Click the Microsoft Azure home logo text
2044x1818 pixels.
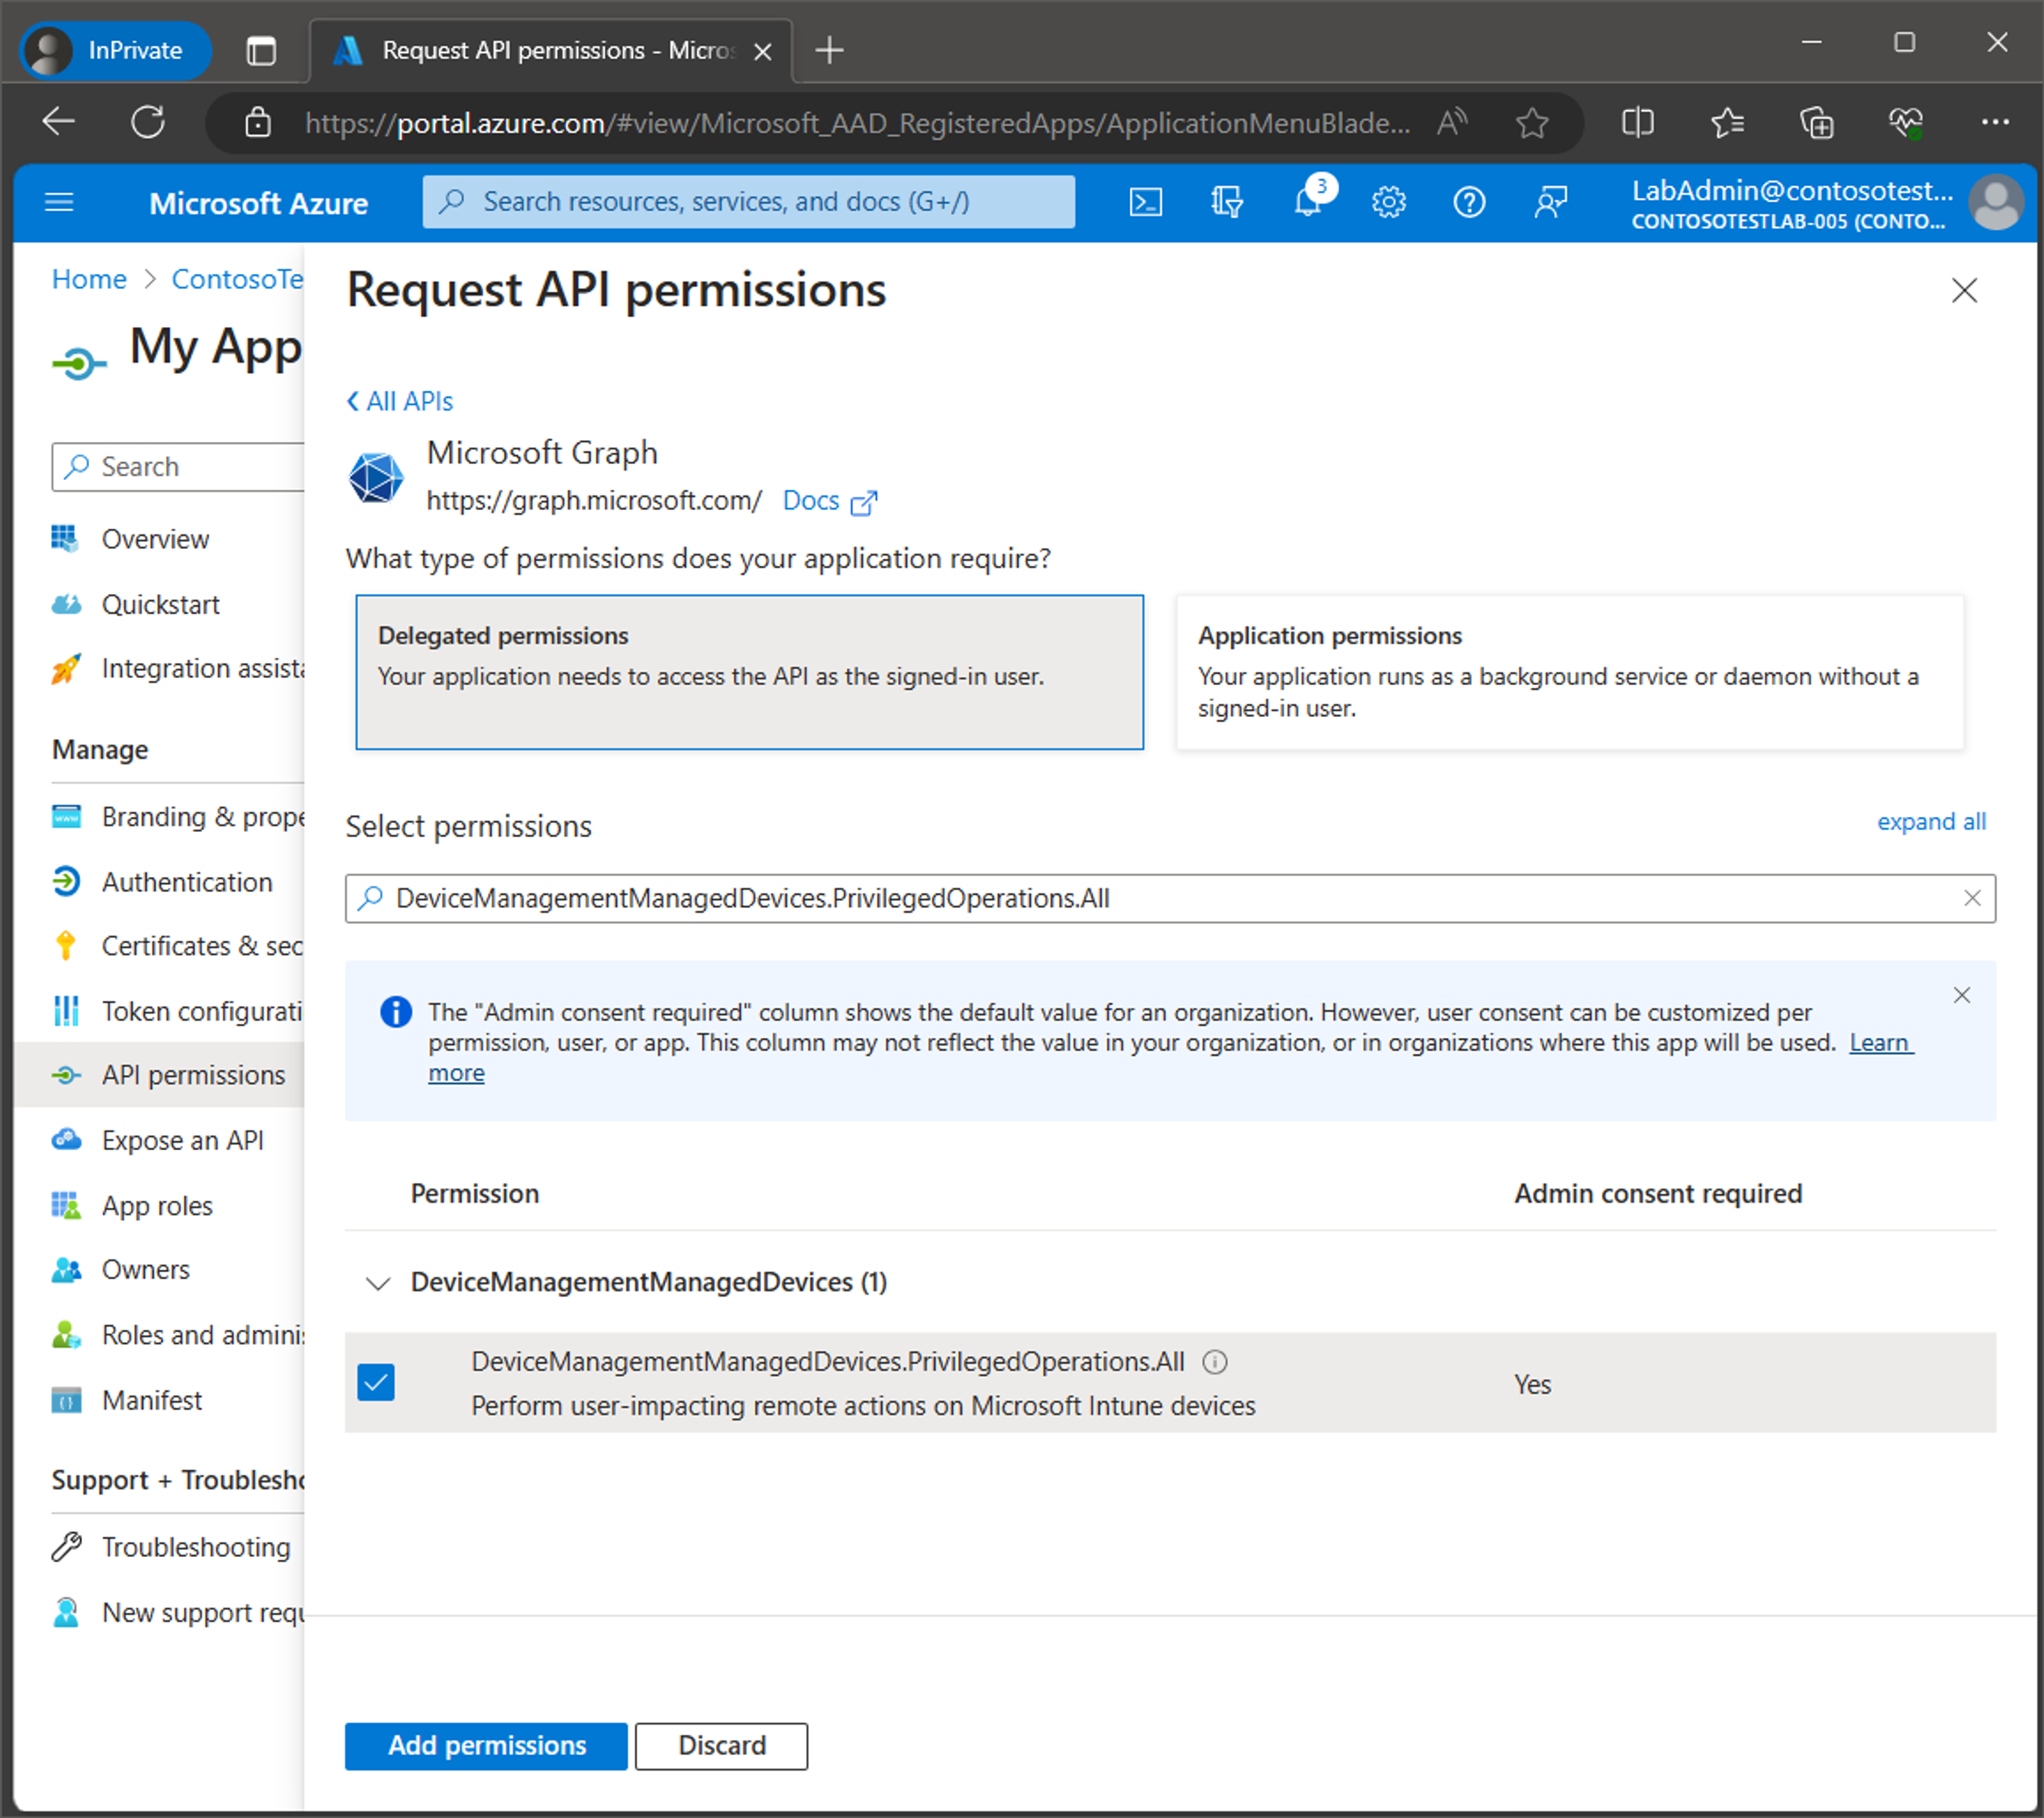(x=258, y=203)
